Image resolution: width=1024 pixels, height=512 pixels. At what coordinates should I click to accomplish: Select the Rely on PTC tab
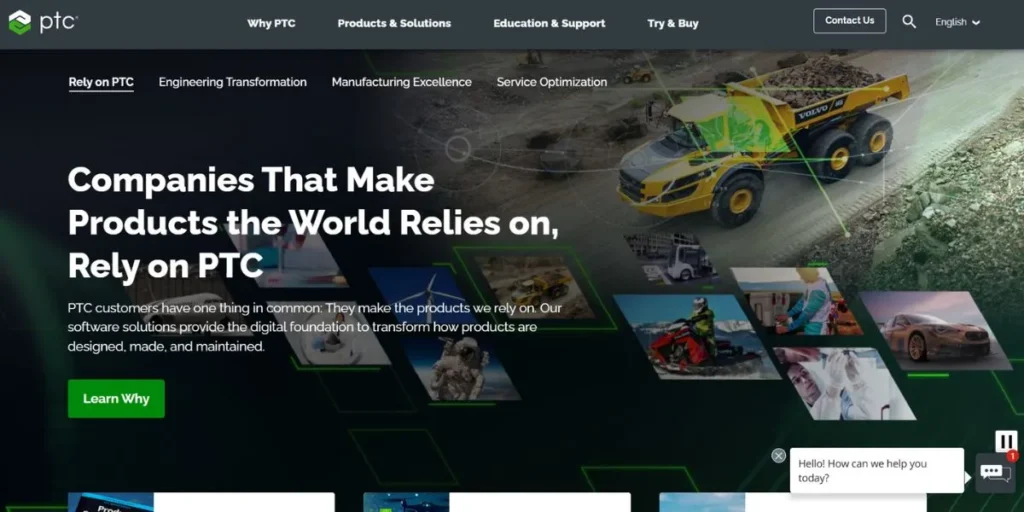click(101, 82)
